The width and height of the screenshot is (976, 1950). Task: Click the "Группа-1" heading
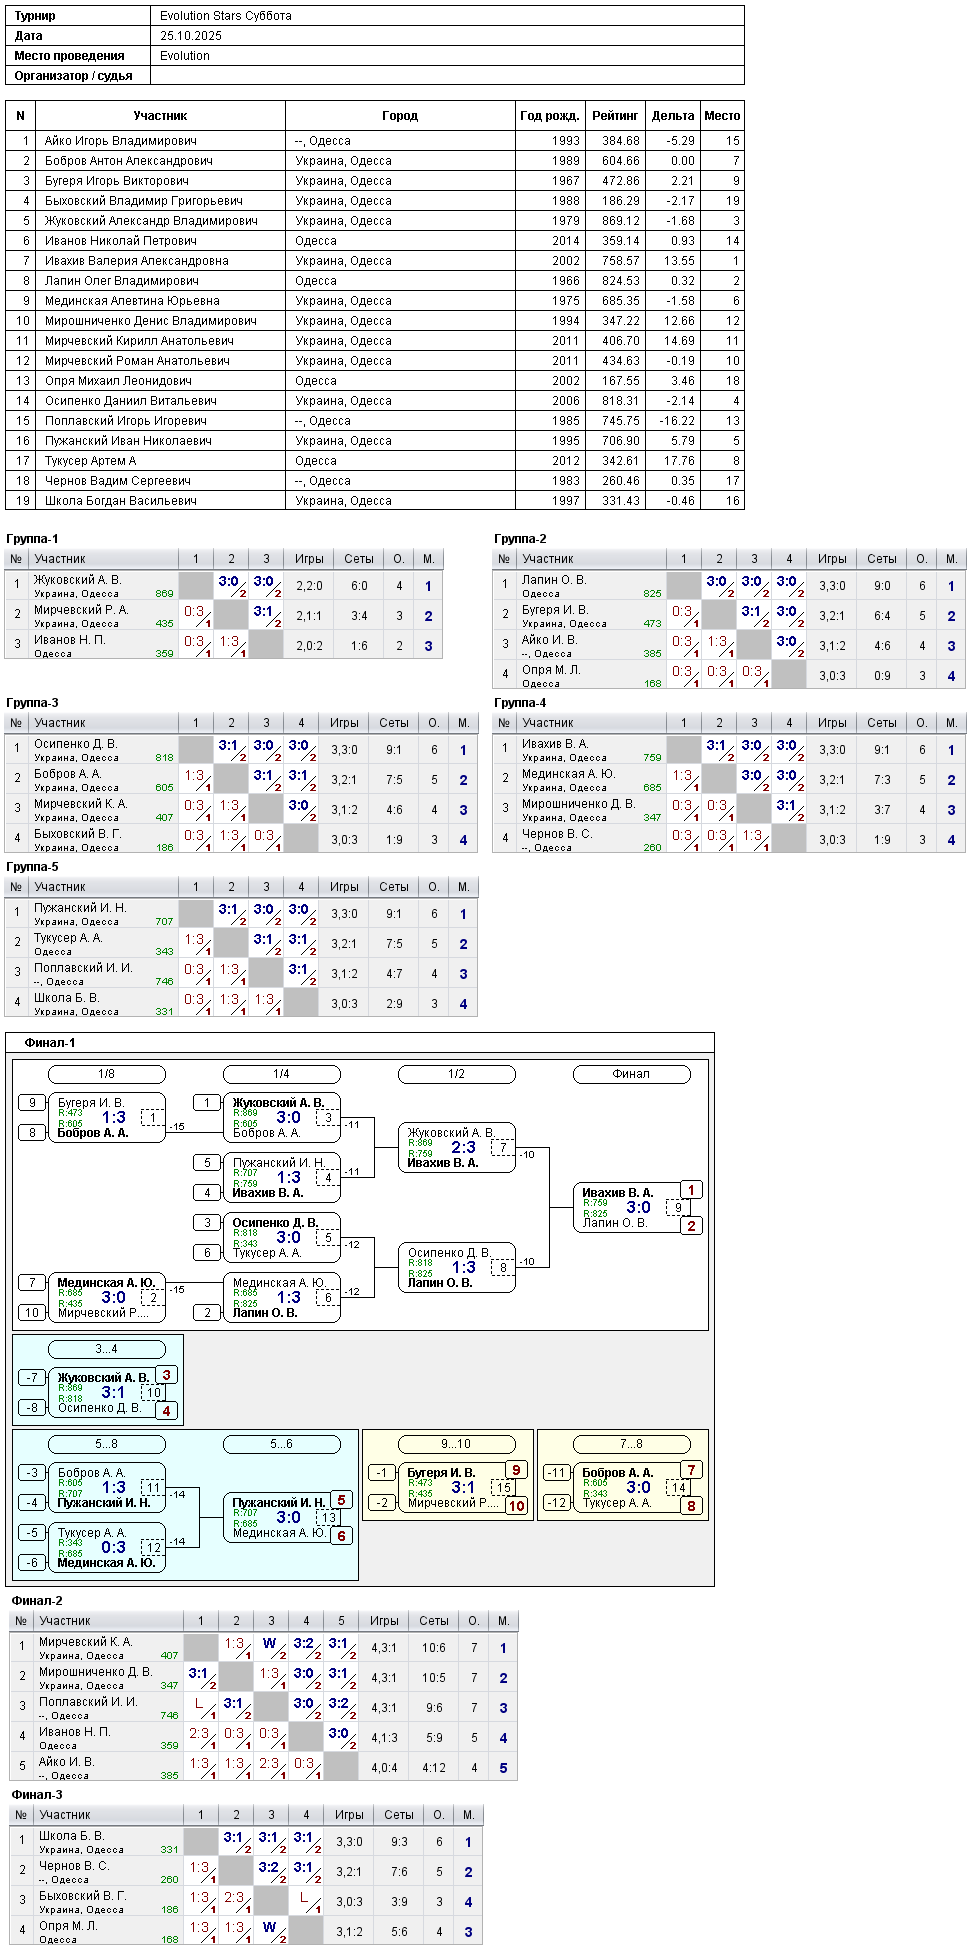[32, 539]
